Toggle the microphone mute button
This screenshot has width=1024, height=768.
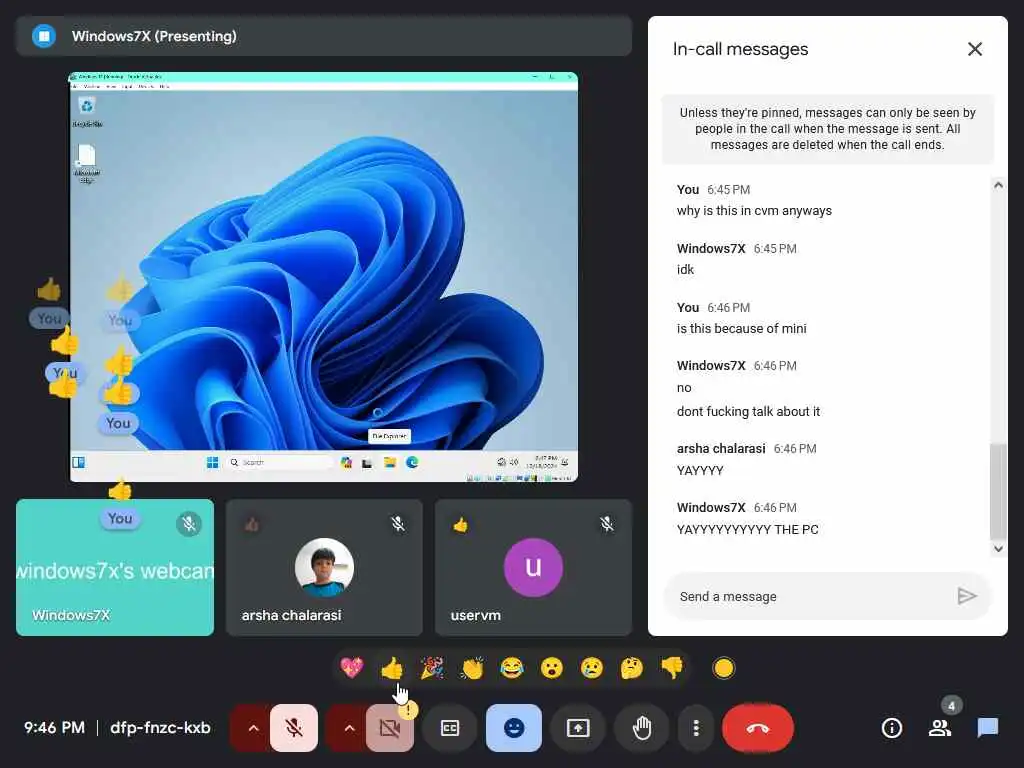click(294, 728)
